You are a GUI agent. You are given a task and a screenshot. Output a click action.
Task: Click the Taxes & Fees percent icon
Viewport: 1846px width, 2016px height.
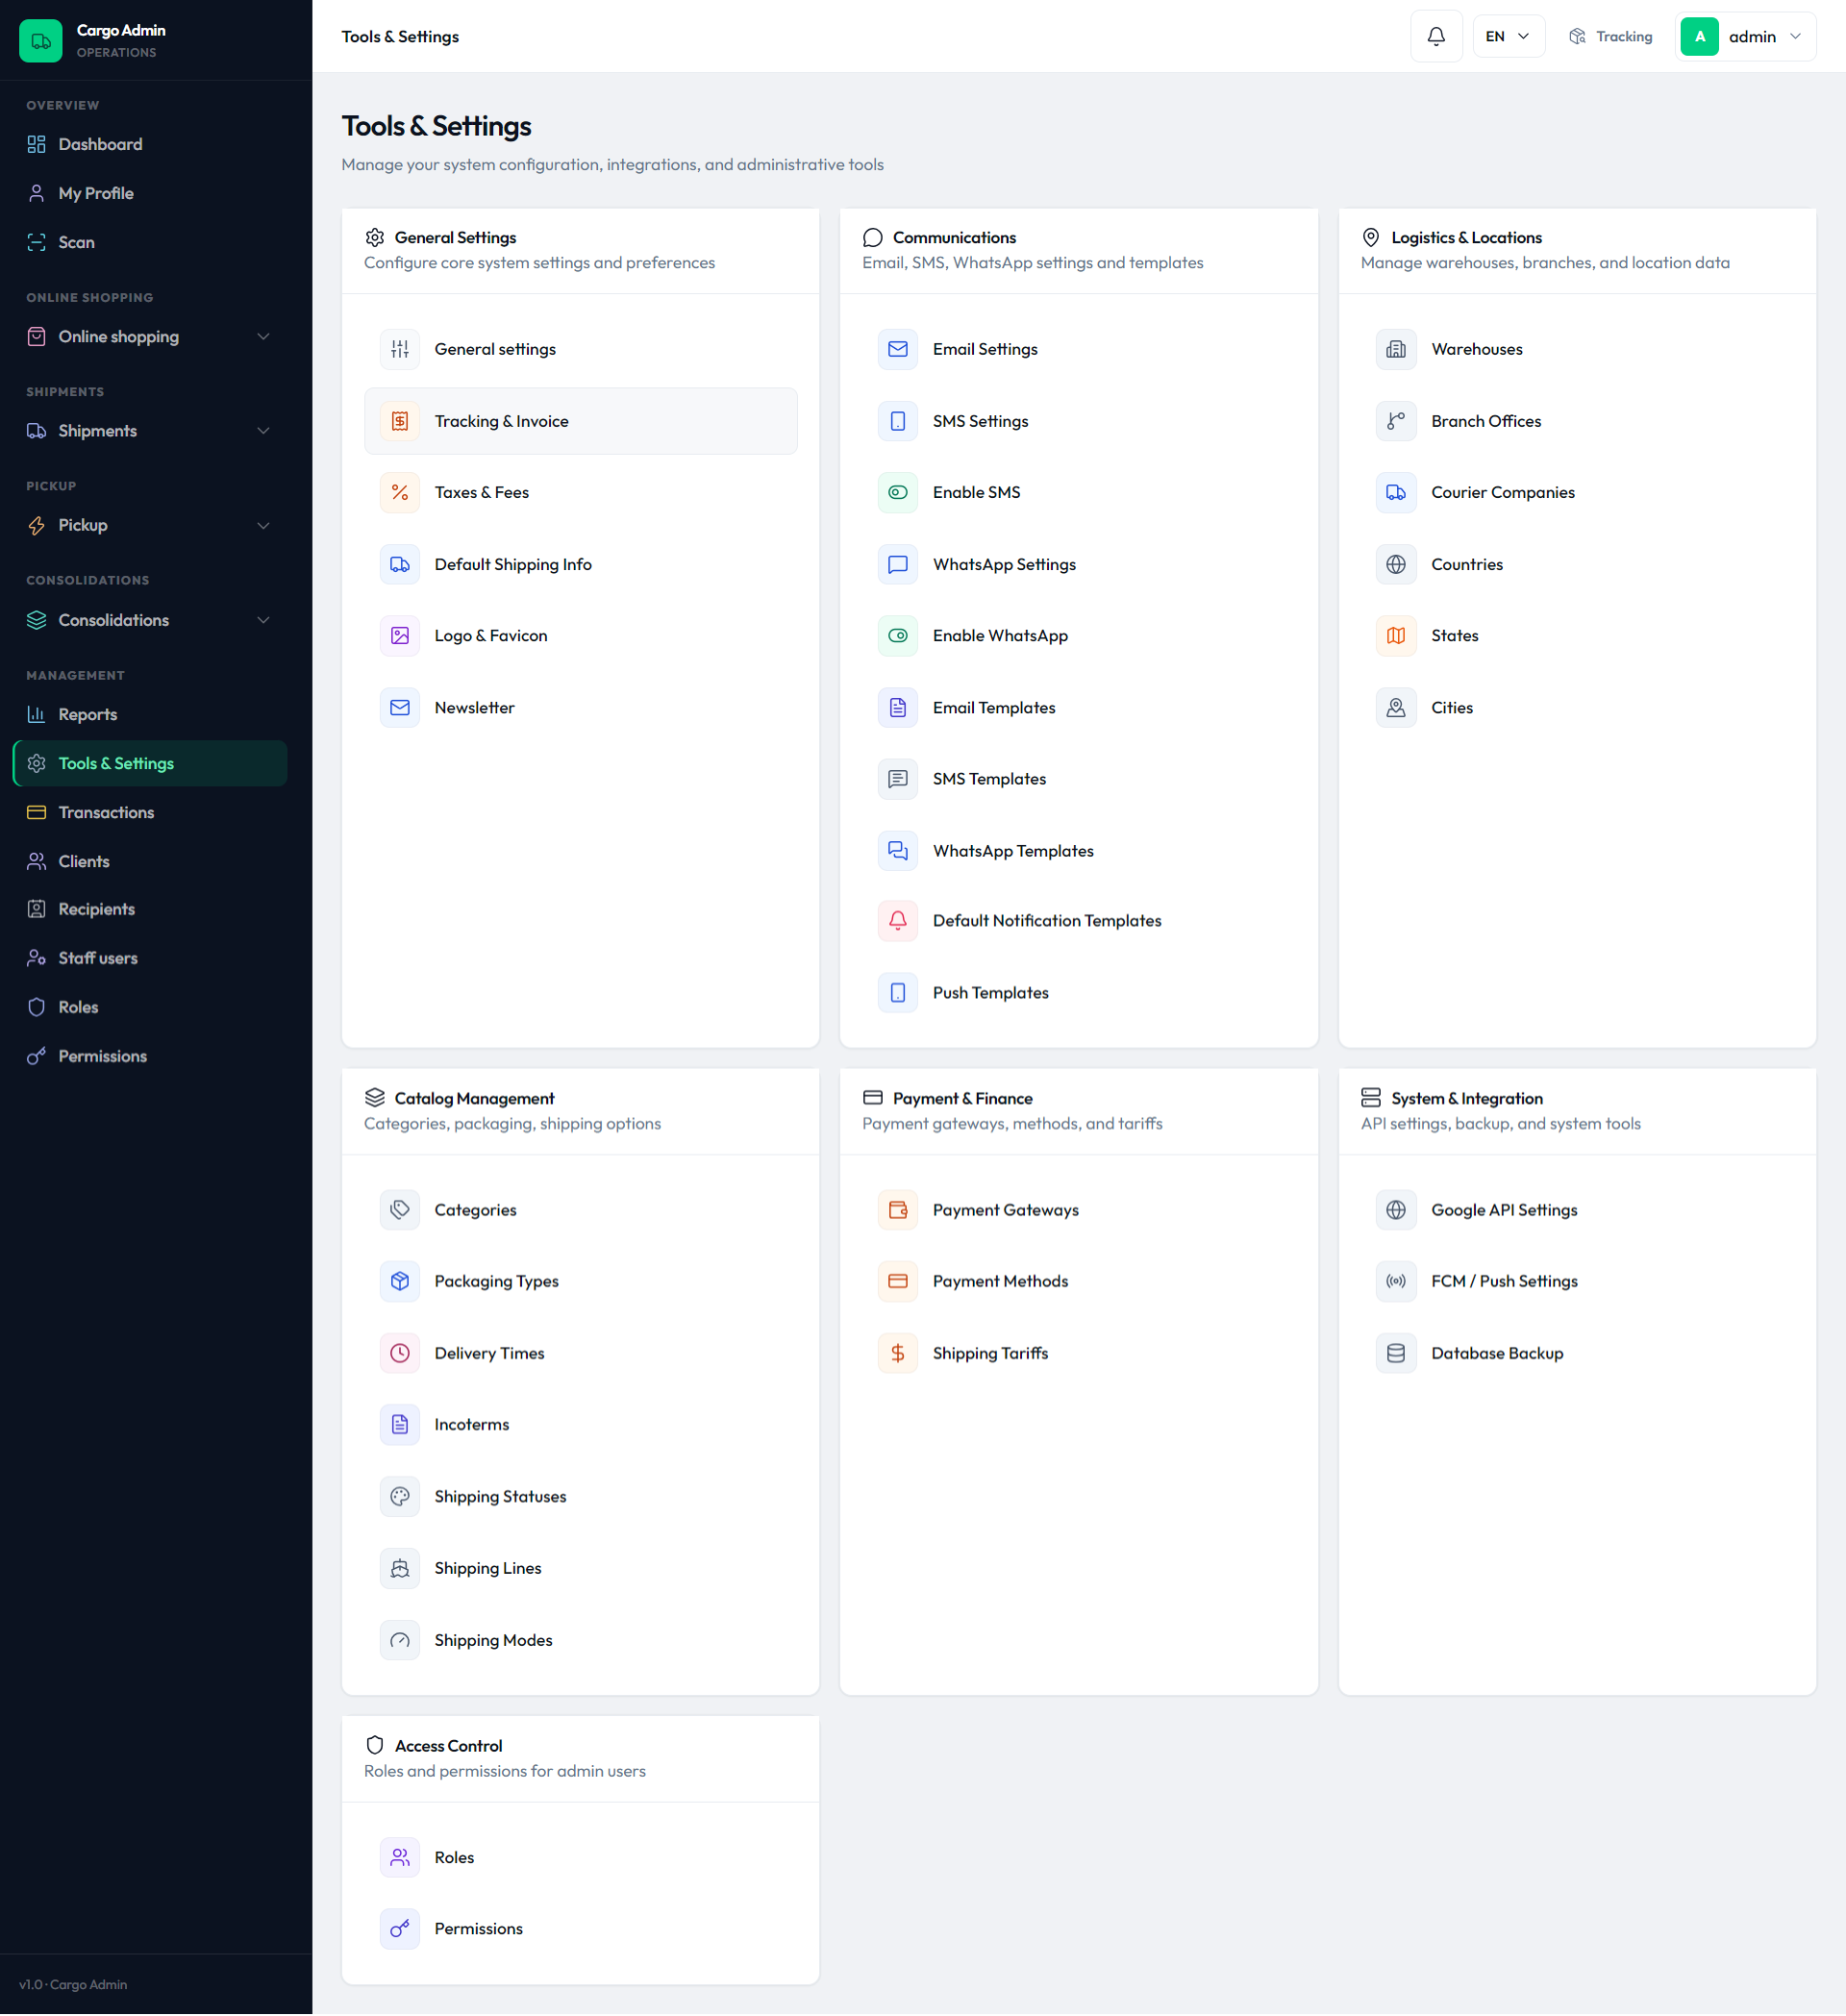point(399,492)
